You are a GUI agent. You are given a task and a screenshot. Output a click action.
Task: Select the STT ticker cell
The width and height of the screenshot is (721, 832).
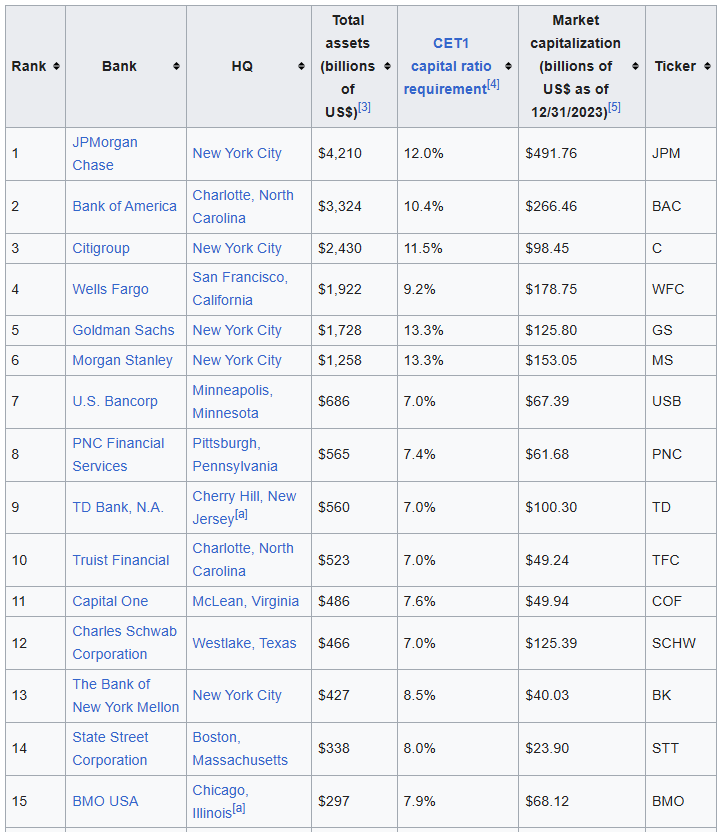tap(681, 749)
